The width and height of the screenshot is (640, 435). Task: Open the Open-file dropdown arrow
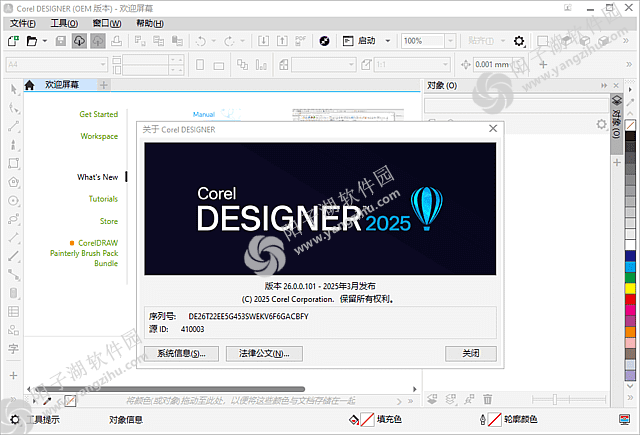[45, 41]
